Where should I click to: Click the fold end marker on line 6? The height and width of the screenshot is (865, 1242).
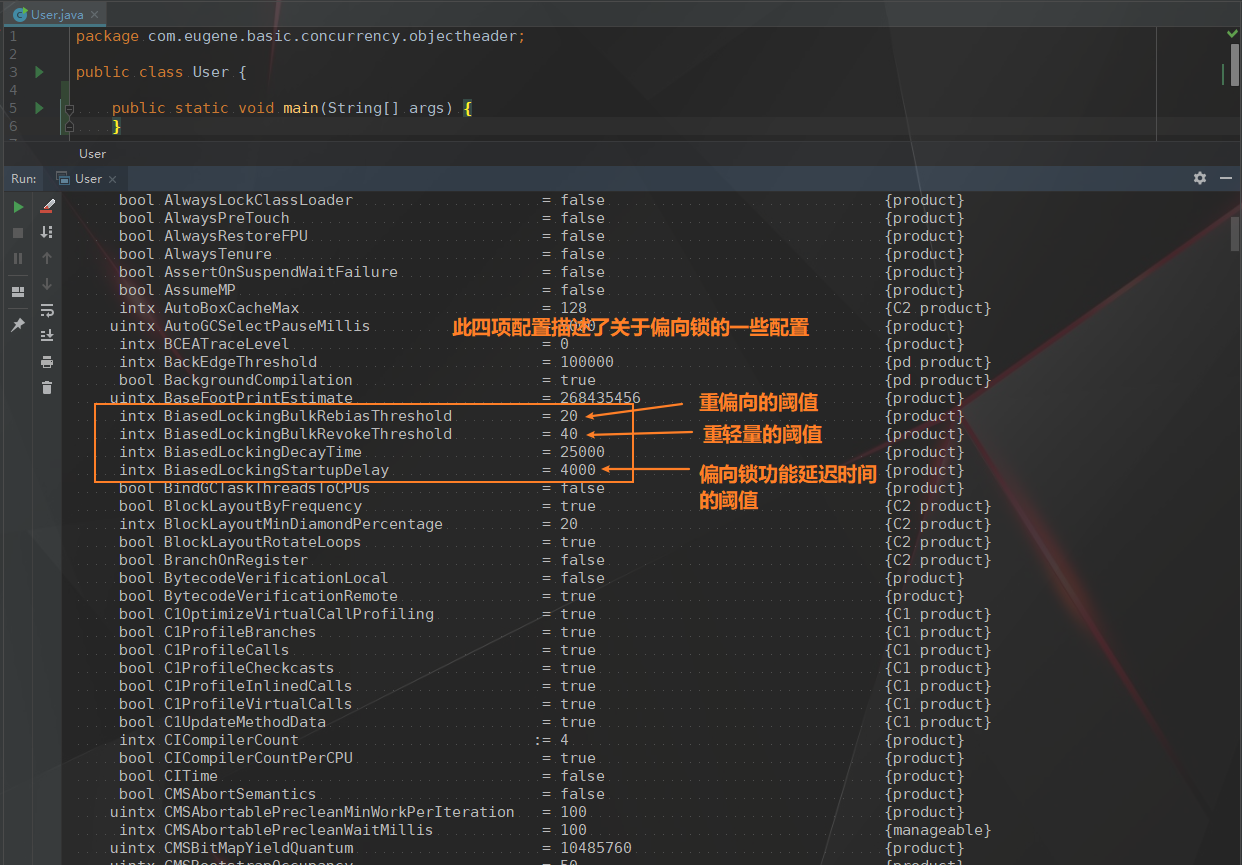point(69,127)
